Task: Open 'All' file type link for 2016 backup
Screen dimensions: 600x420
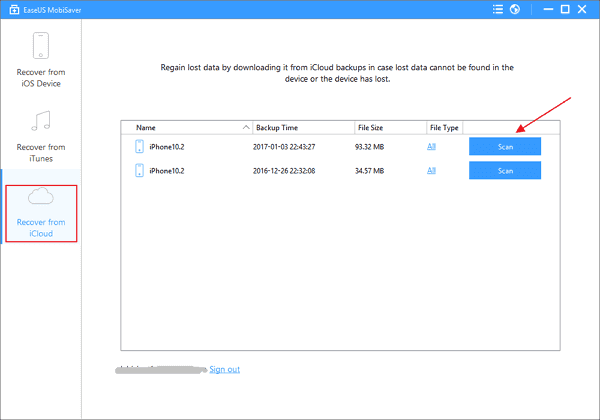Action: [x=432, y=170]
